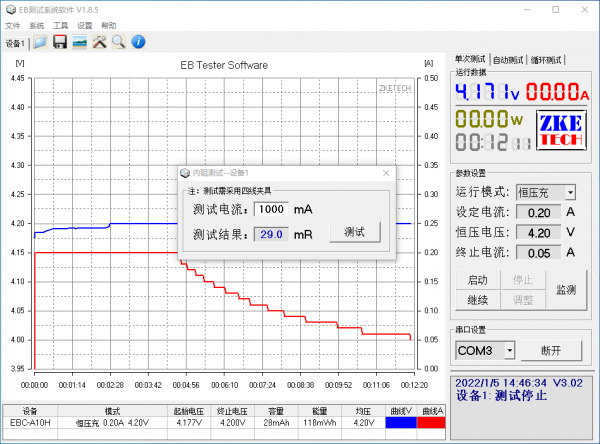Open the COM3 serial port dropdown
The image size is (600, 444).
point(509,350)
